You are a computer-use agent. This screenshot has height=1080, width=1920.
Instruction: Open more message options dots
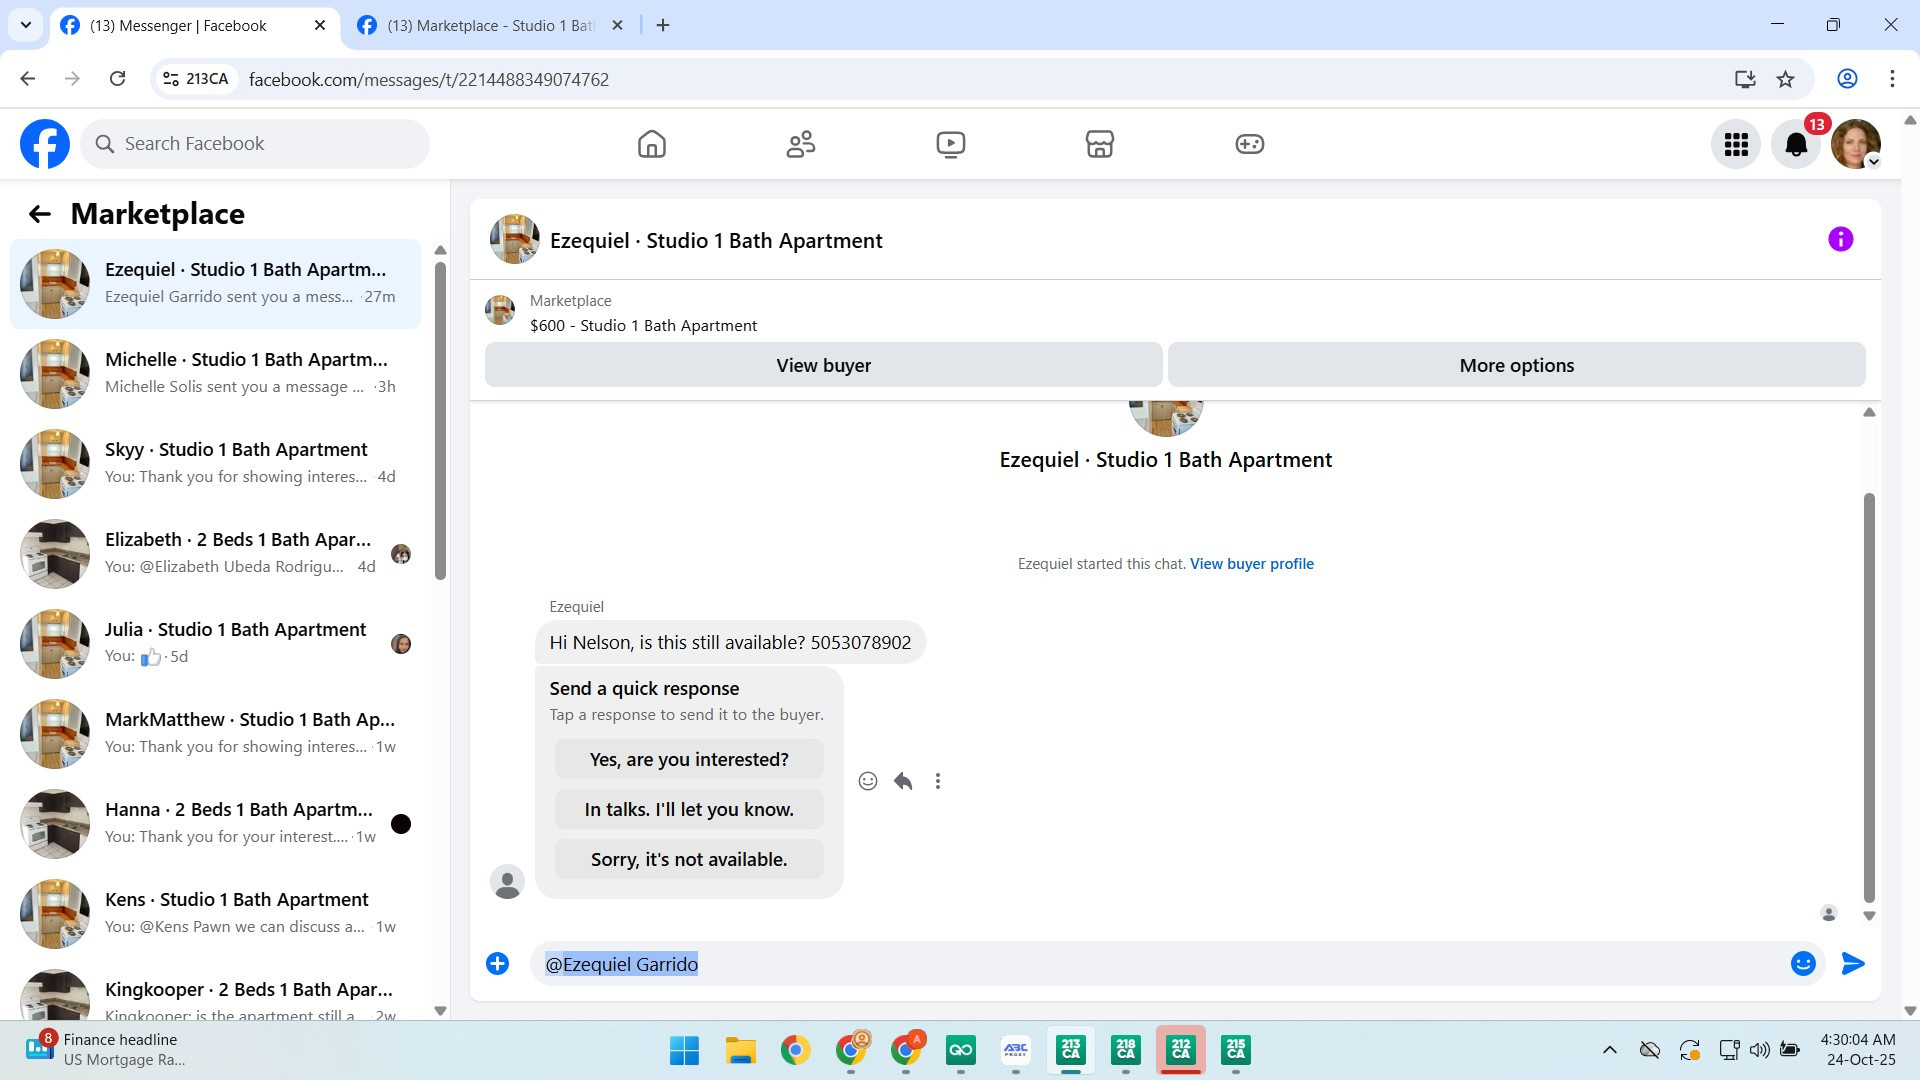(938, 781)
